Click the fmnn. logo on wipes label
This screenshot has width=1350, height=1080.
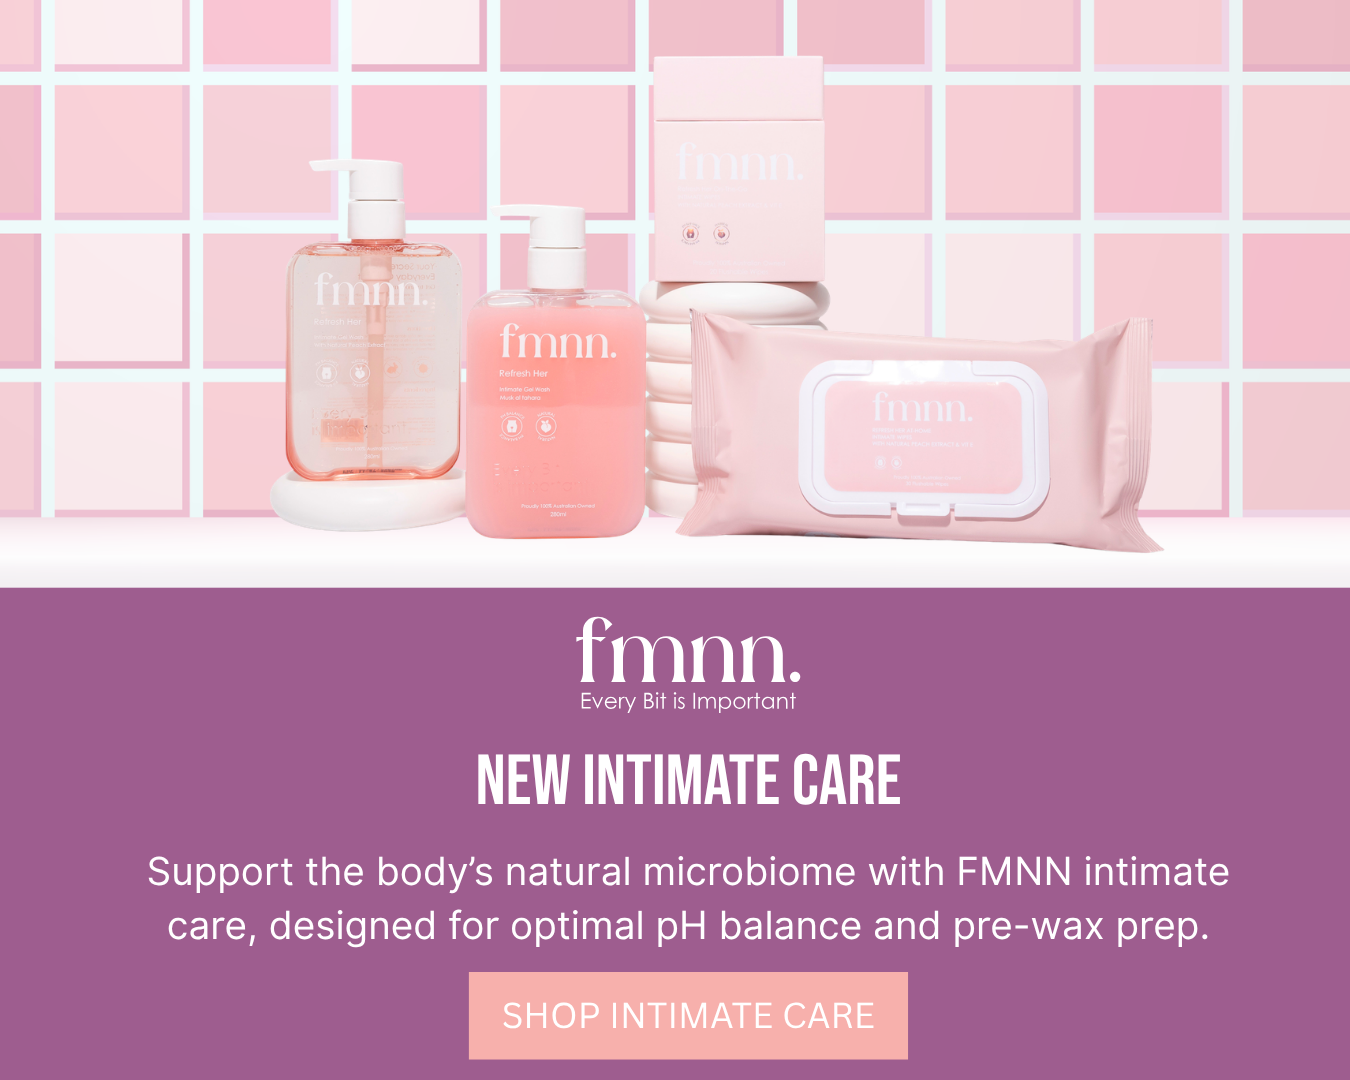coord(921,406)
